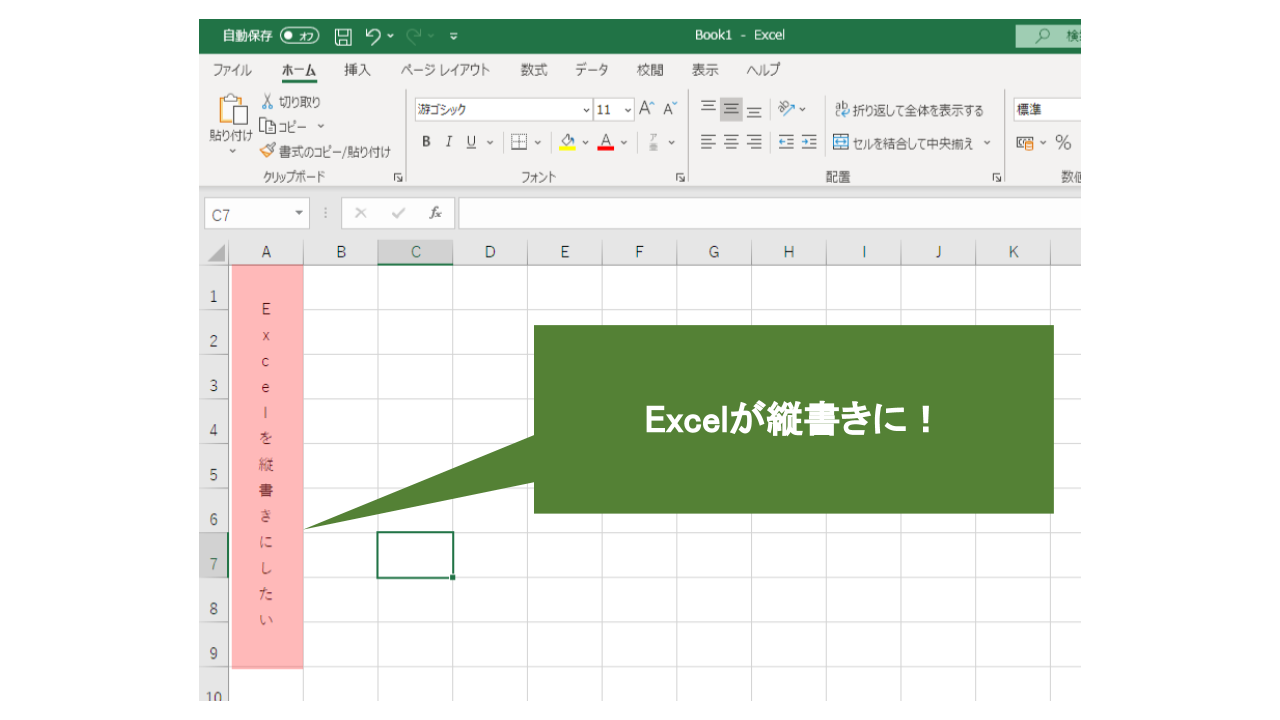Open the Quick Access Toolbar customize arrow
Screen dimensions: 1280x720
click(453, 36)
